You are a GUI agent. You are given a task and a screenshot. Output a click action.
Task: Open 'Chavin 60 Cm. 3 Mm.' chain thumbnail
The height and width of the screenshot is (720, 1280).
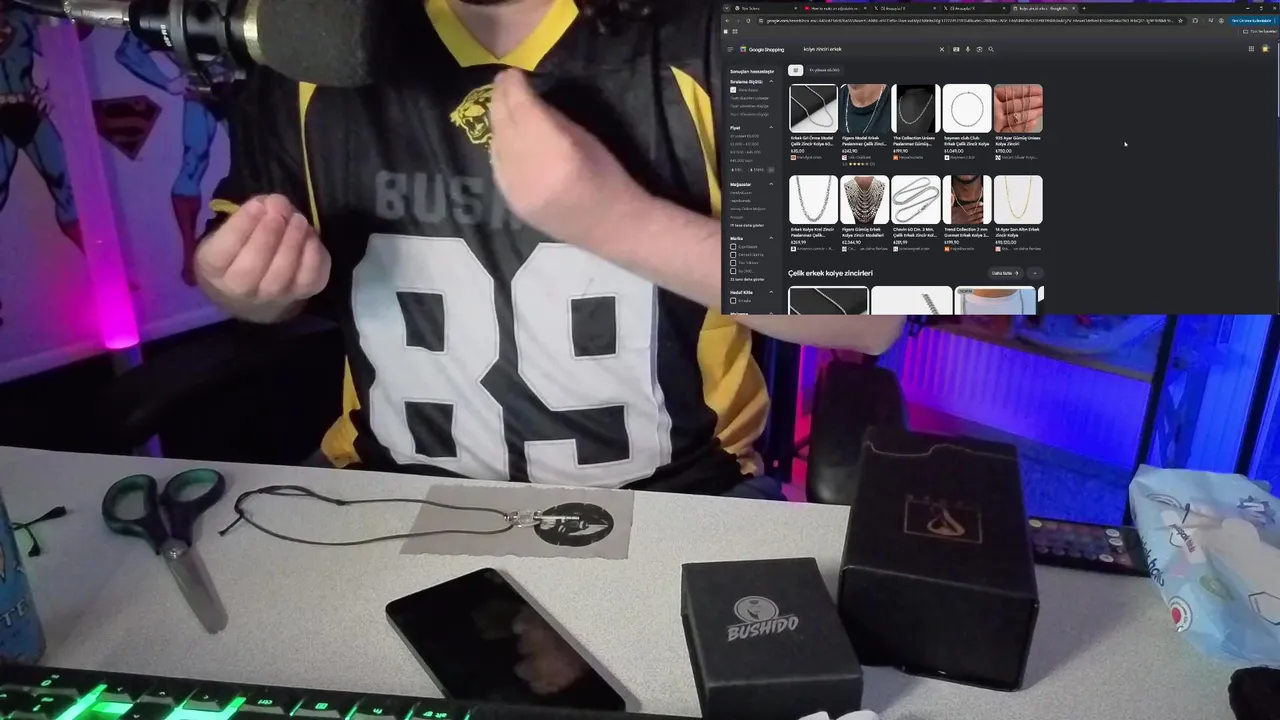[915, 200]
